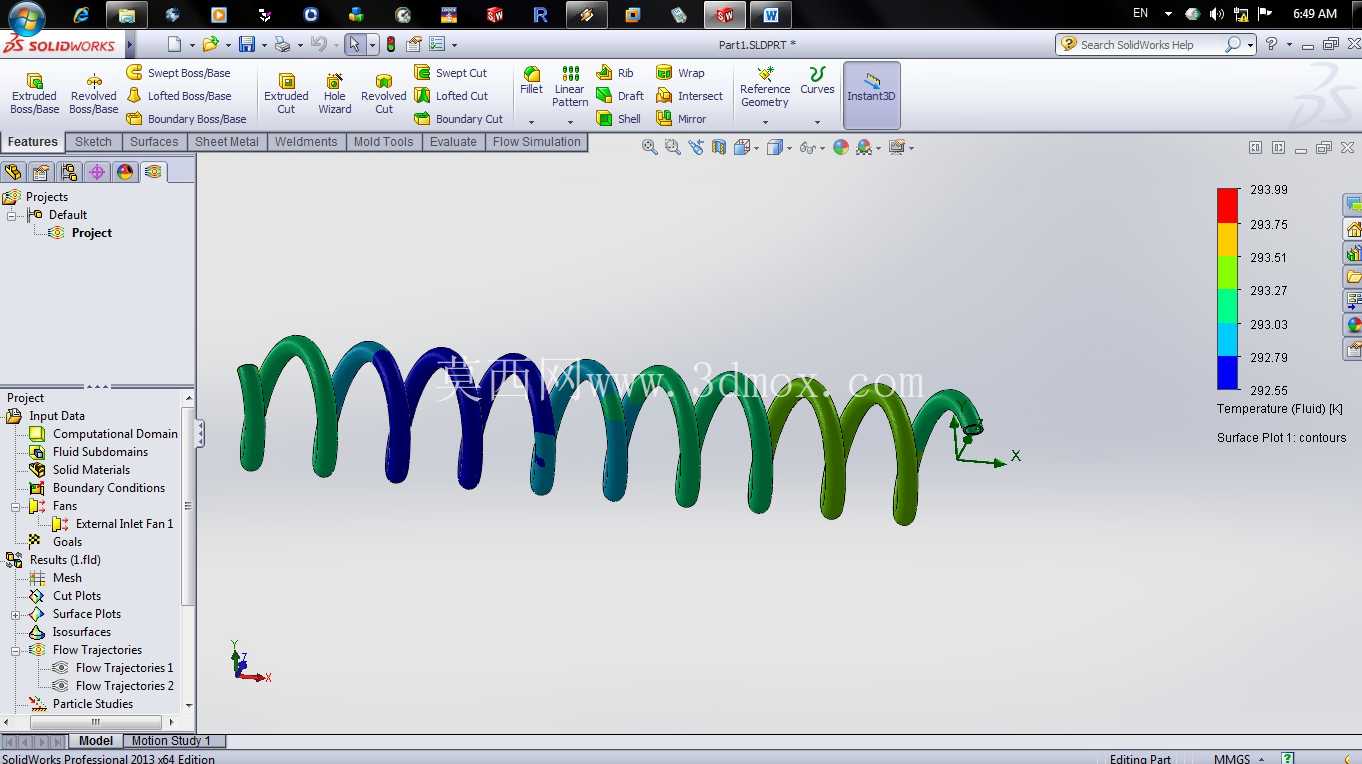
Task: Choose the Swept Cut command
Action: tap(451, 73)
